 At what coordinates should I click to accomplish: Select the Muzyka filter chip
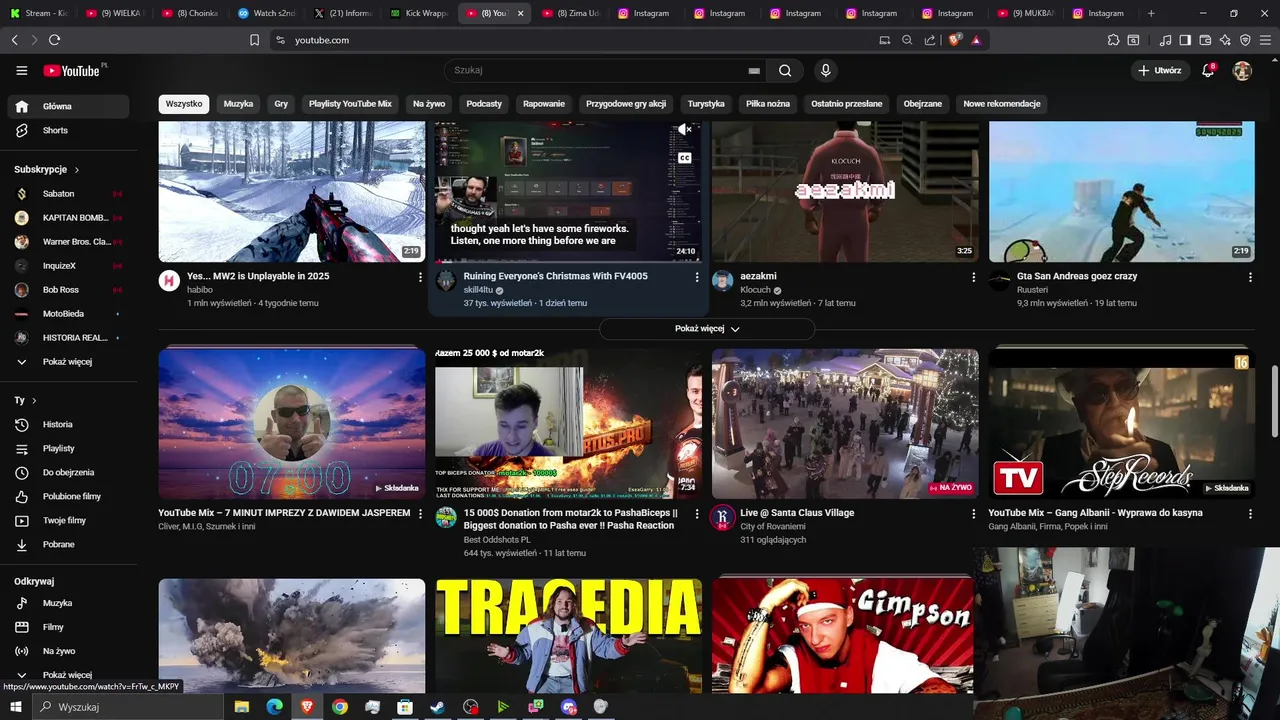[238, 104]
